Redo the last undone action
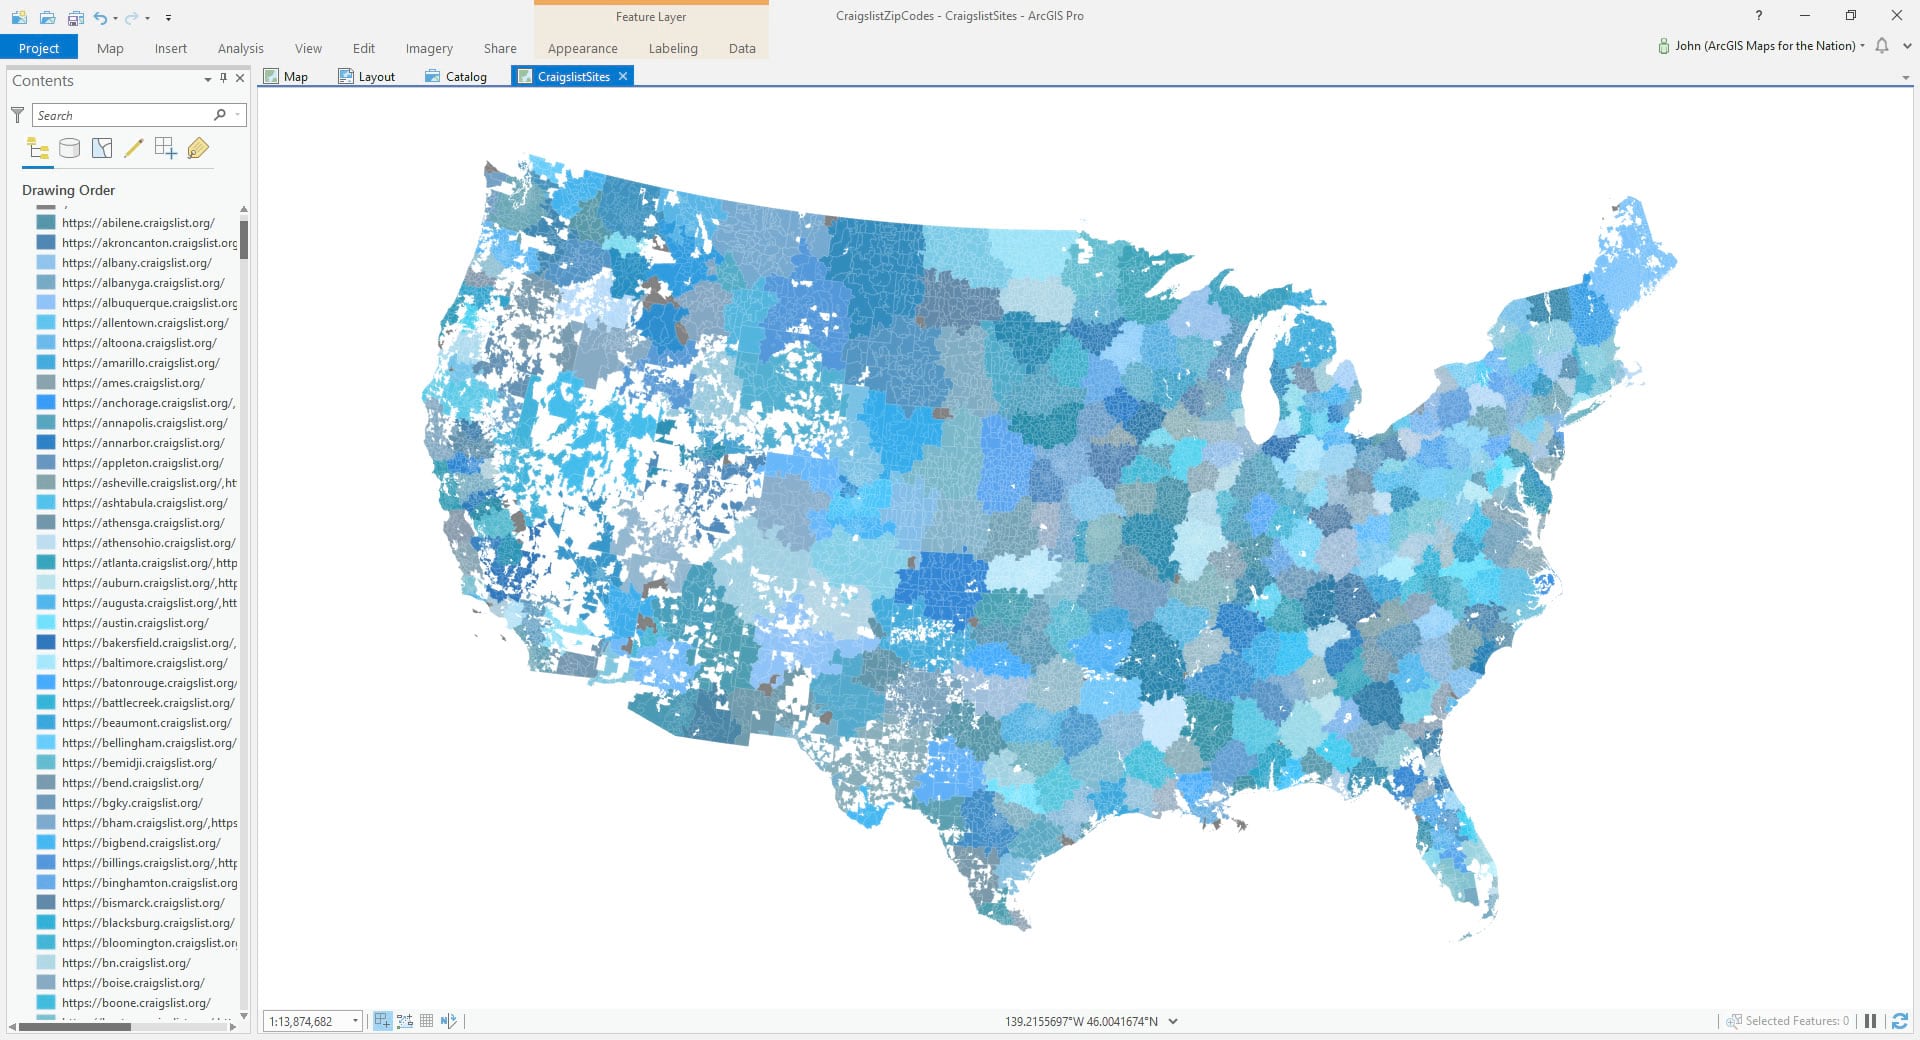The image size is (1920, 1040). [133, 17]
